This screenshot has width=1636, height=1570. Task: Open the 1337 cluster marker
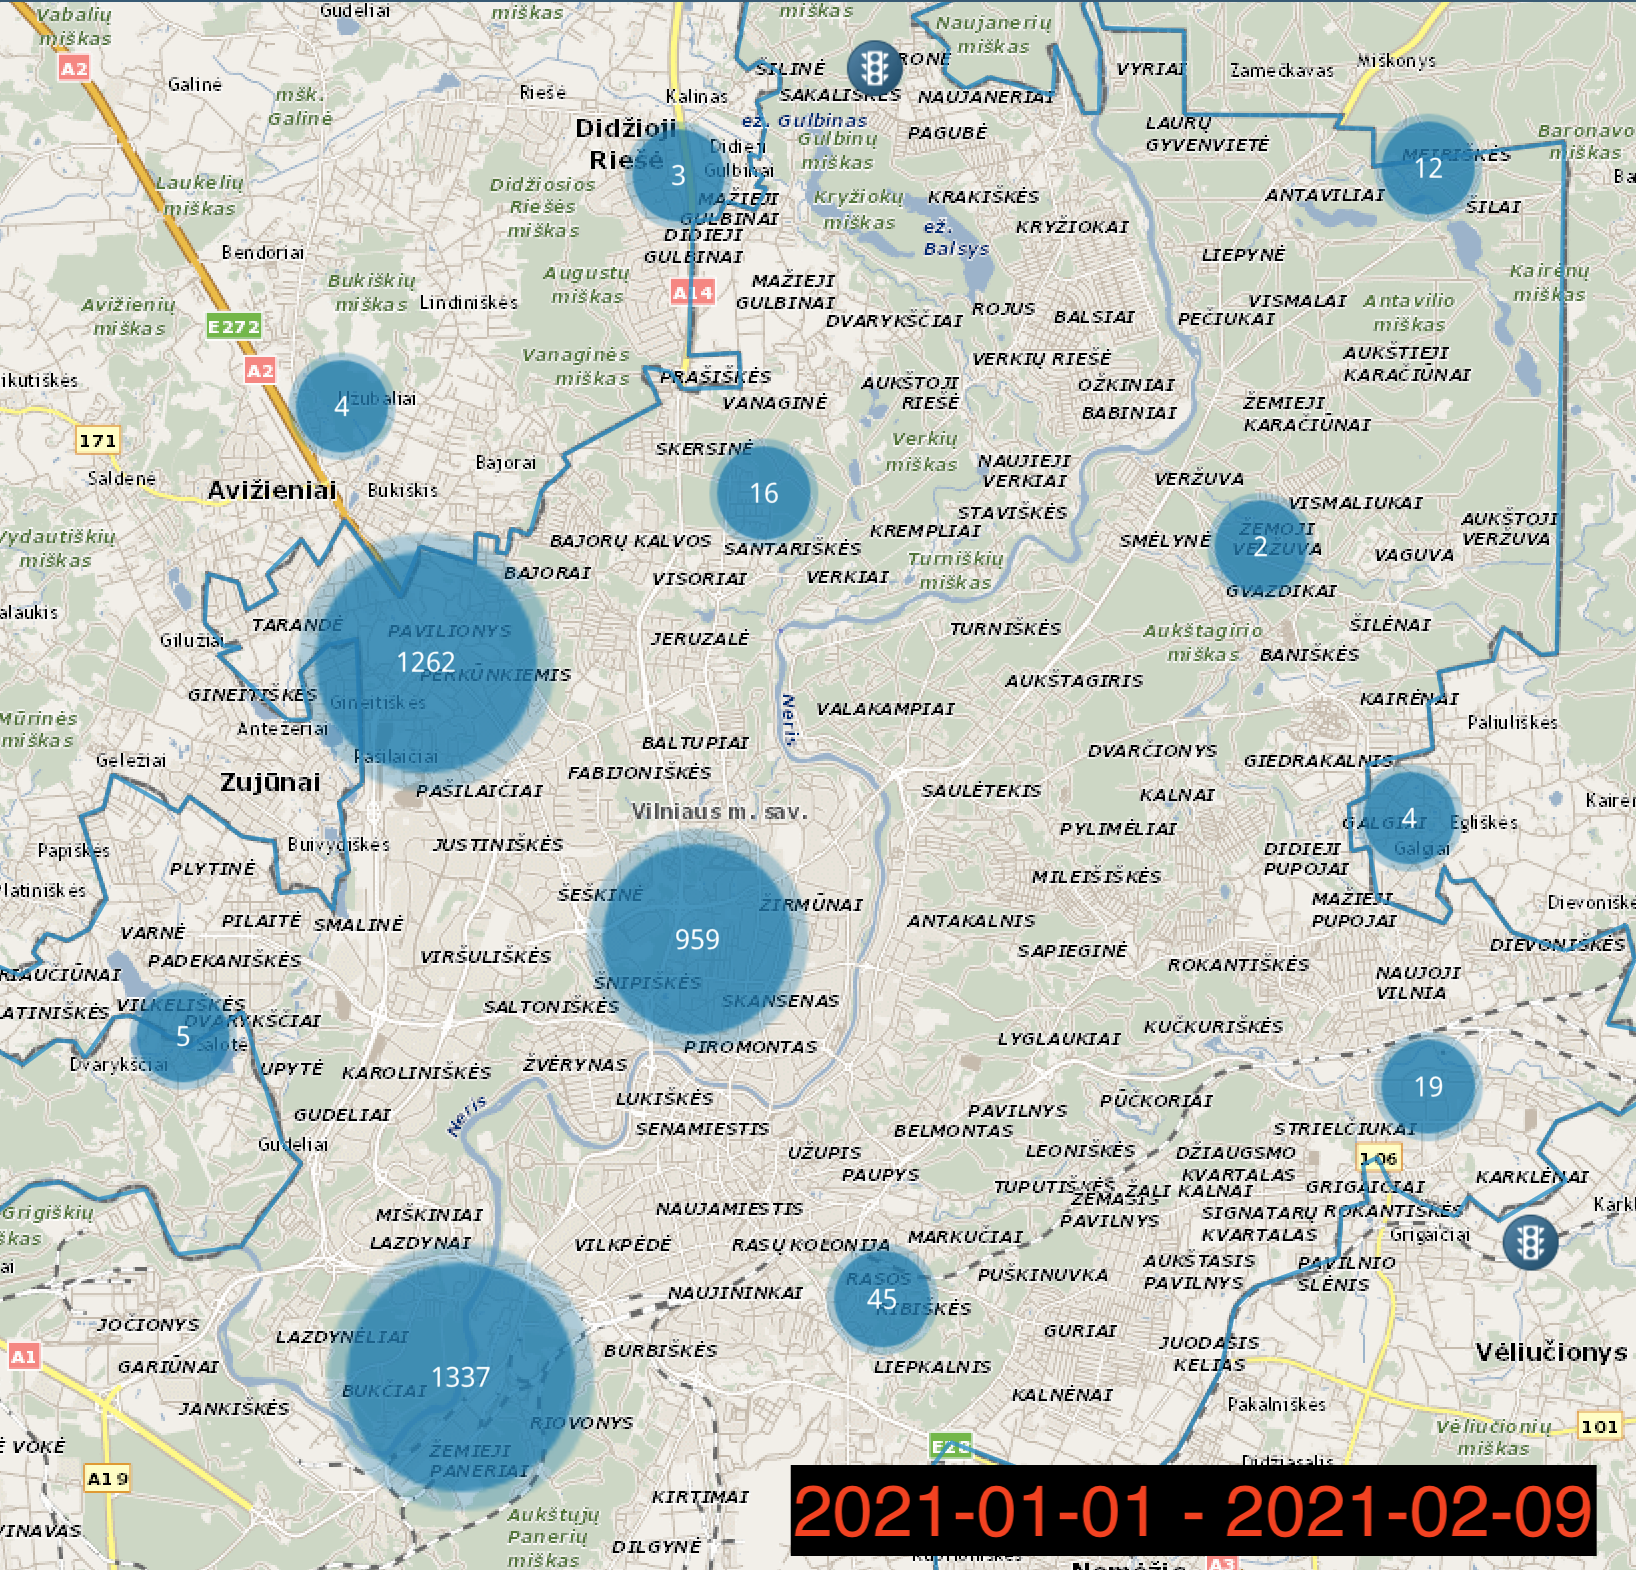[460, 1377]
